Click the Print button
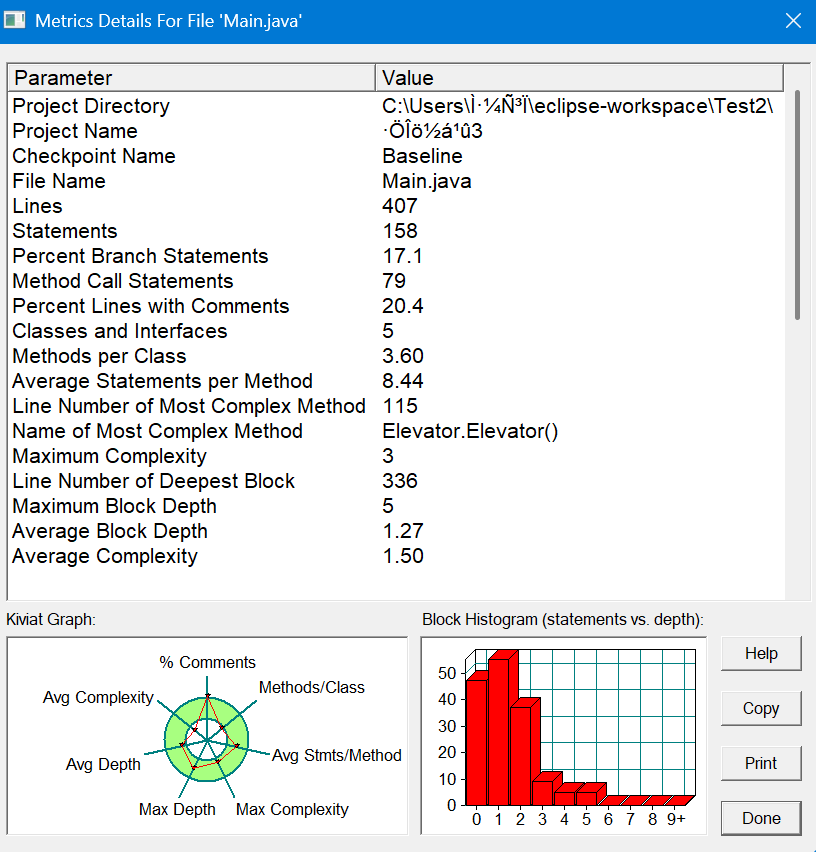The image size is (816, 852). pos(761,763)
